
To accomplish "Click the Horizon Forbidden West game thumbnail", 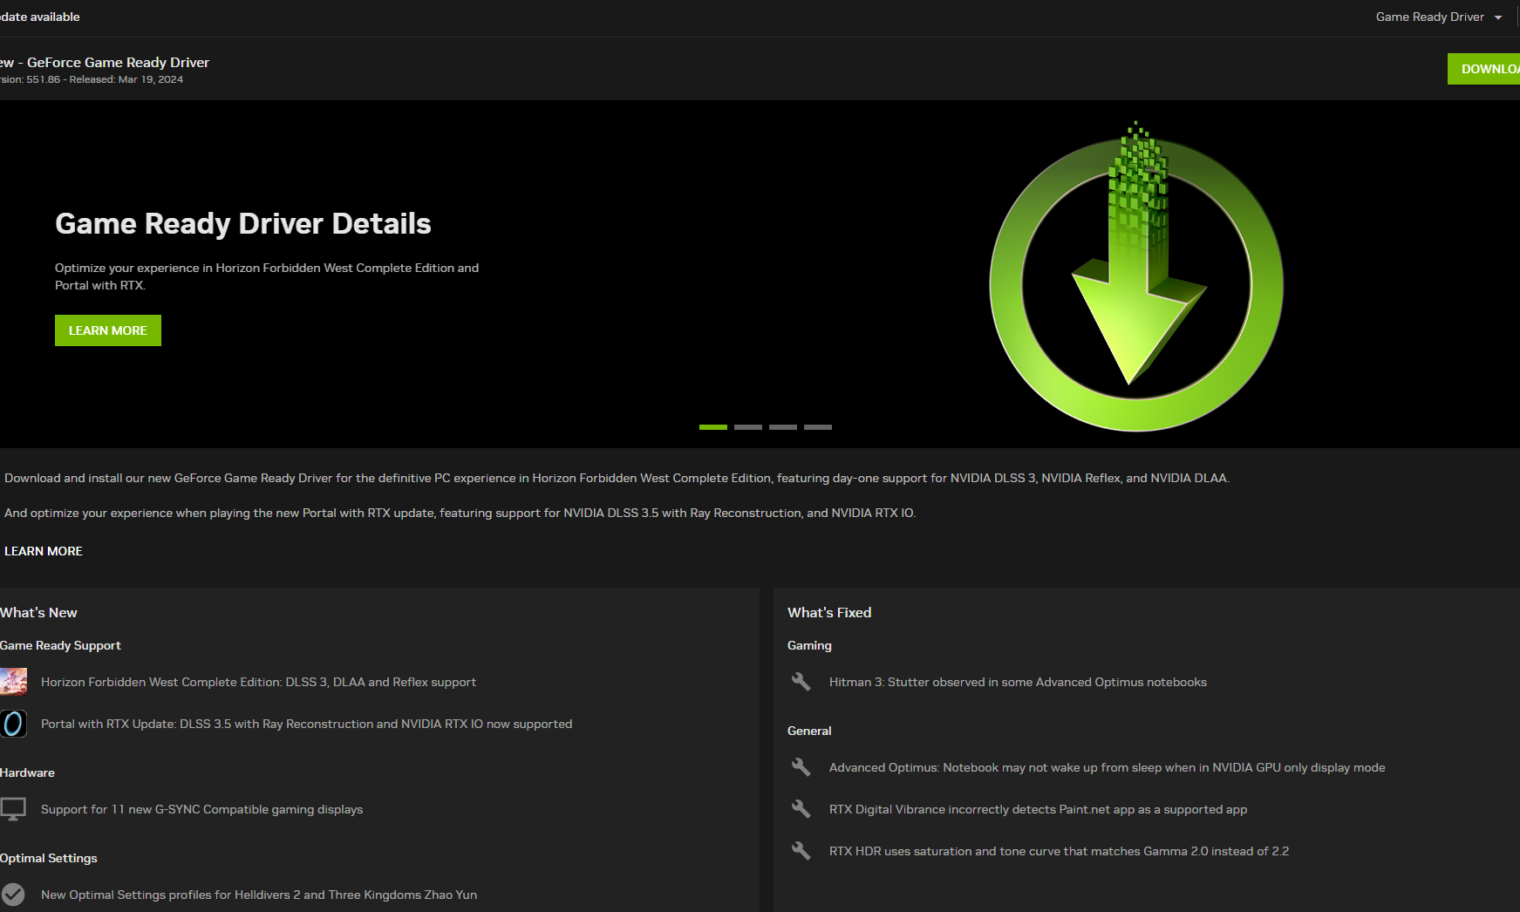I will click(13, 682).
